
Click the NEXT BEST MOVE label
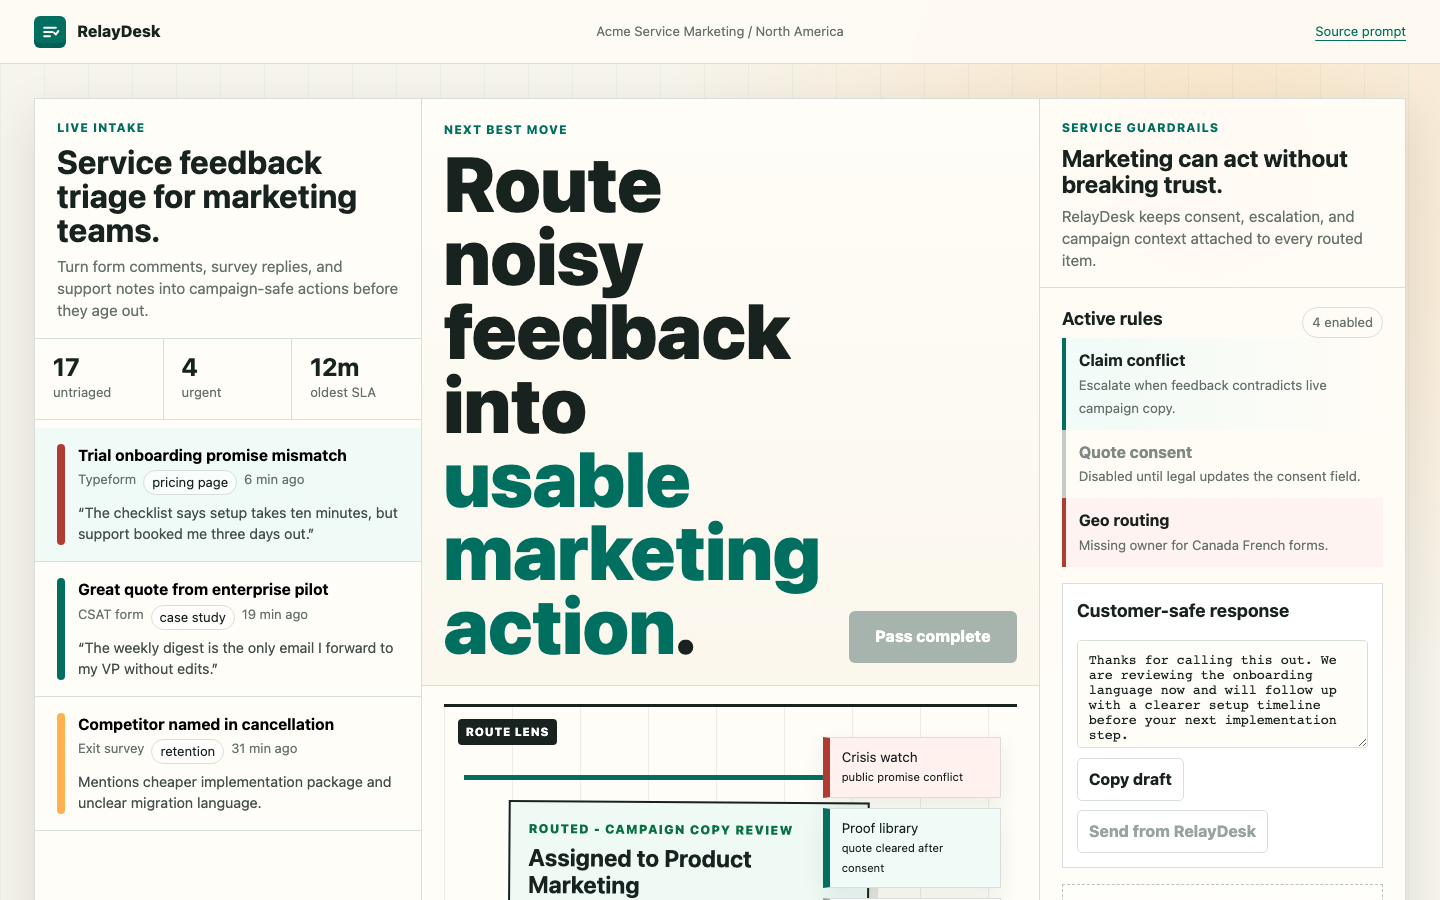pyautogui.click(x=506, y=130)
